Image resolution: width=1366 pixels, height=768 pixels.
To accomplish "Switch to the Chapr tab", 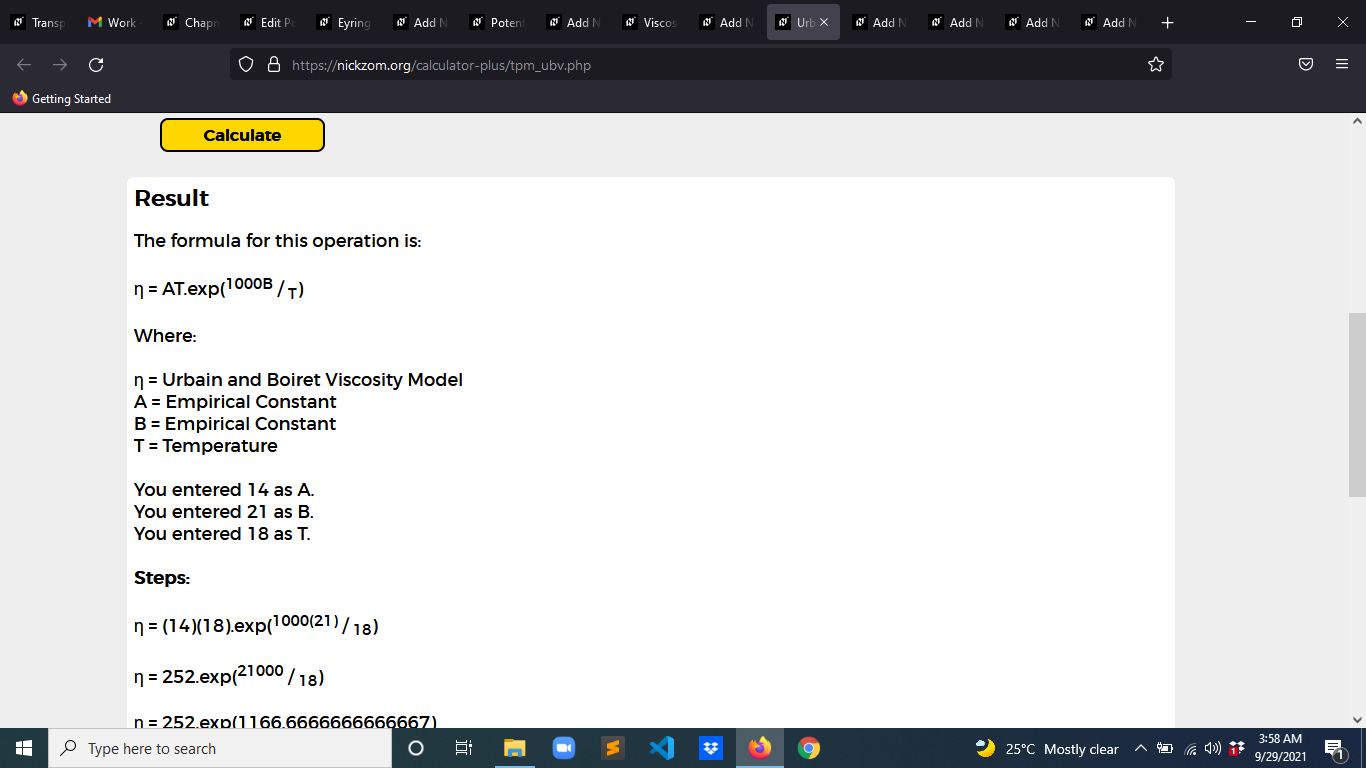I will (x=190, y=22).
